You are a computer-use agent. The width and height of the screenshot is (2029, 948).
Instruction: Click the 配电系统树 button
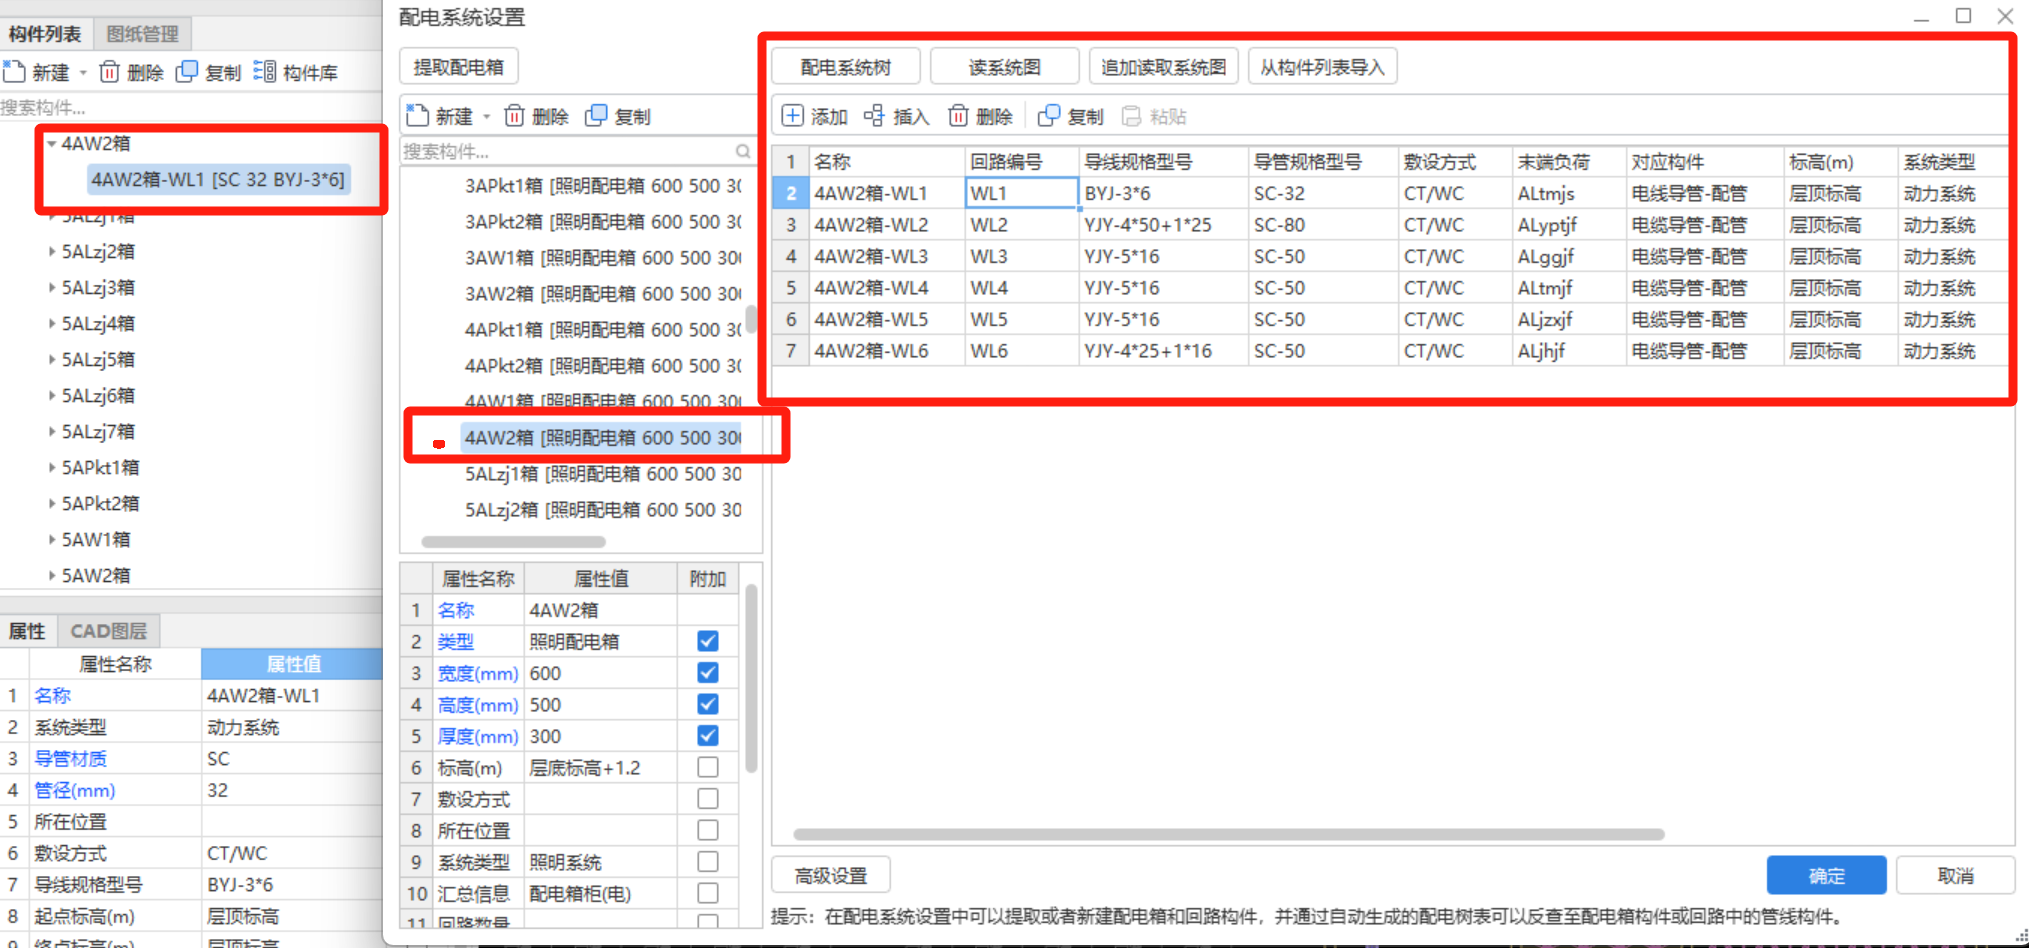click(x=846, y=67)
